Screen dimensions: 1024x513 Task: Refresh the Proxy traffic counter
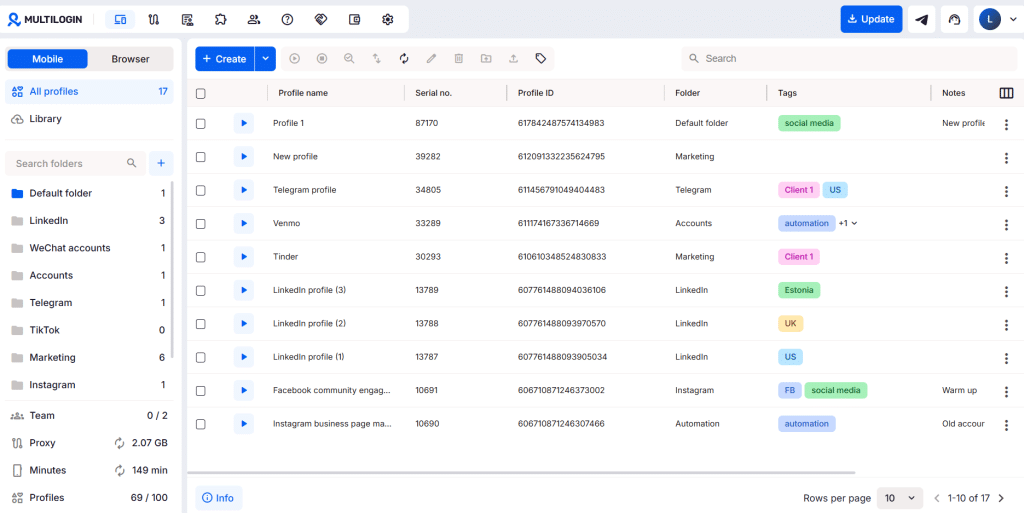[x=120, y=443]
